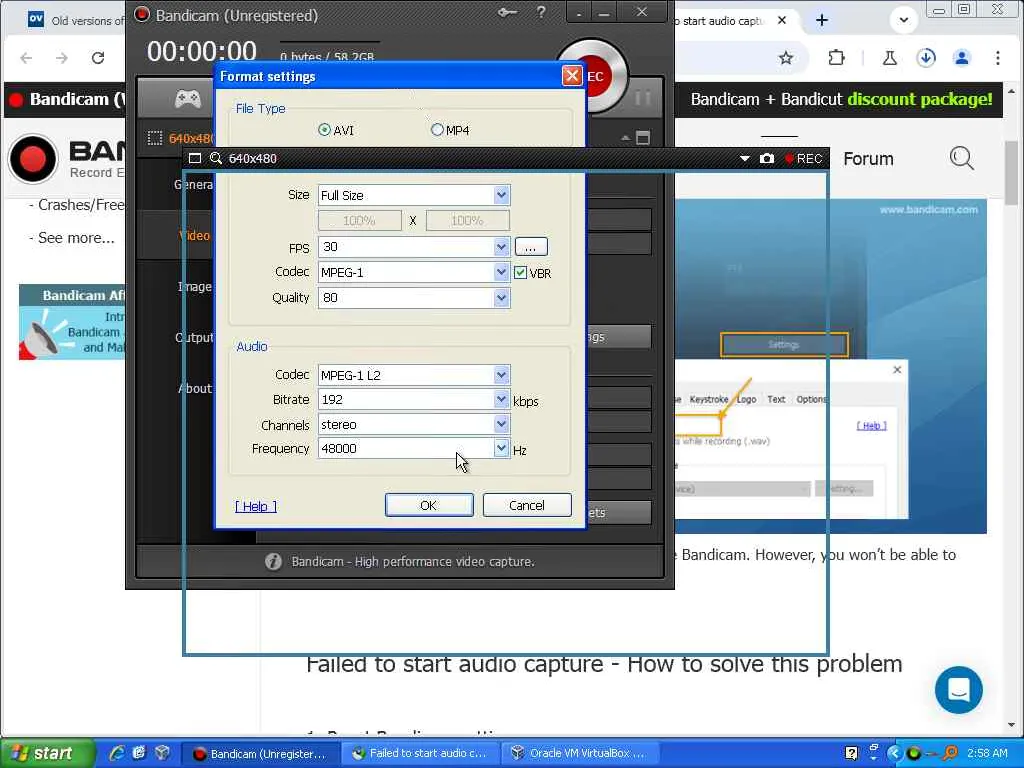
Task: Click the Bandicam window mode square icon
Action: pyautogui.click(x=643, y=138)
